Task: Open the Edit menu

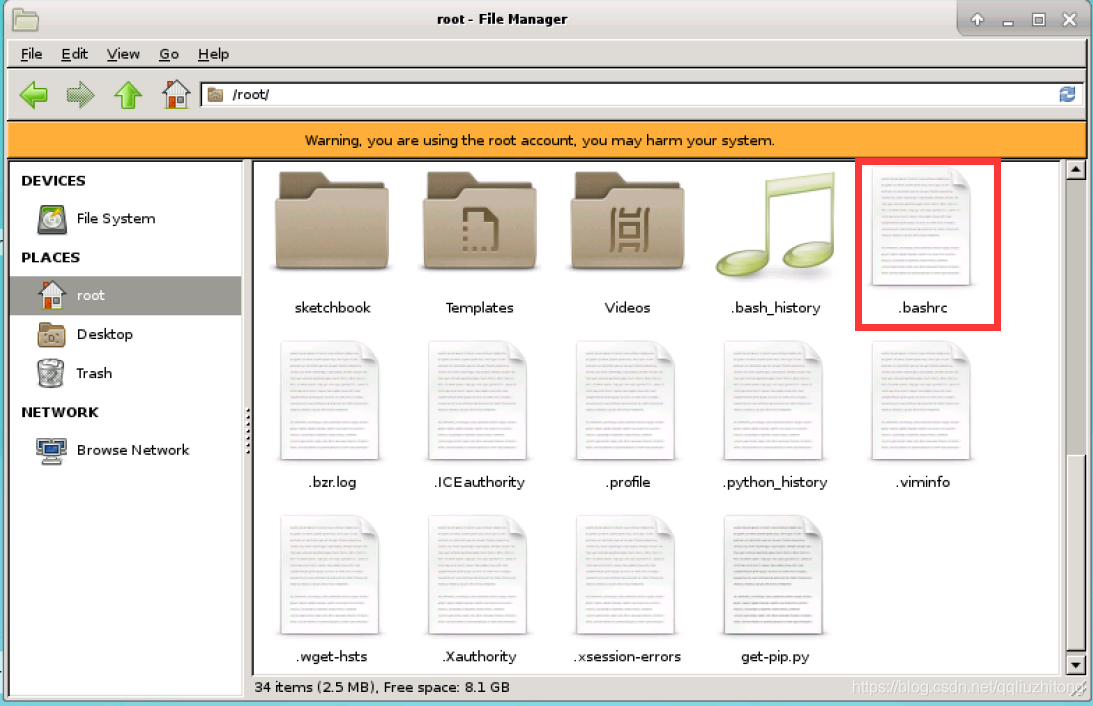Action: [74, 54]
